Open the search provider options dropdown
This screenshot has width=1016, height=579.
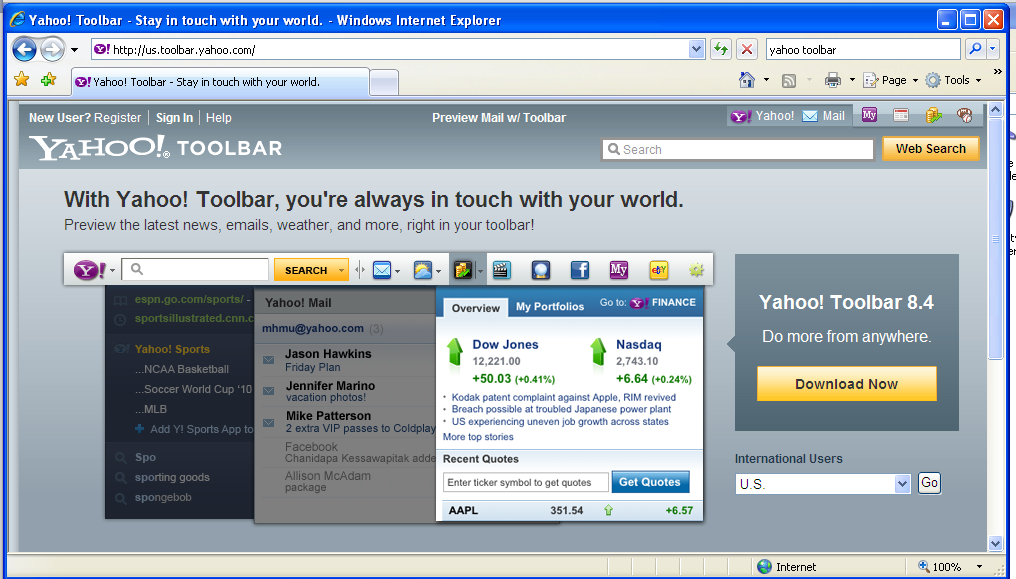[992, 49]
